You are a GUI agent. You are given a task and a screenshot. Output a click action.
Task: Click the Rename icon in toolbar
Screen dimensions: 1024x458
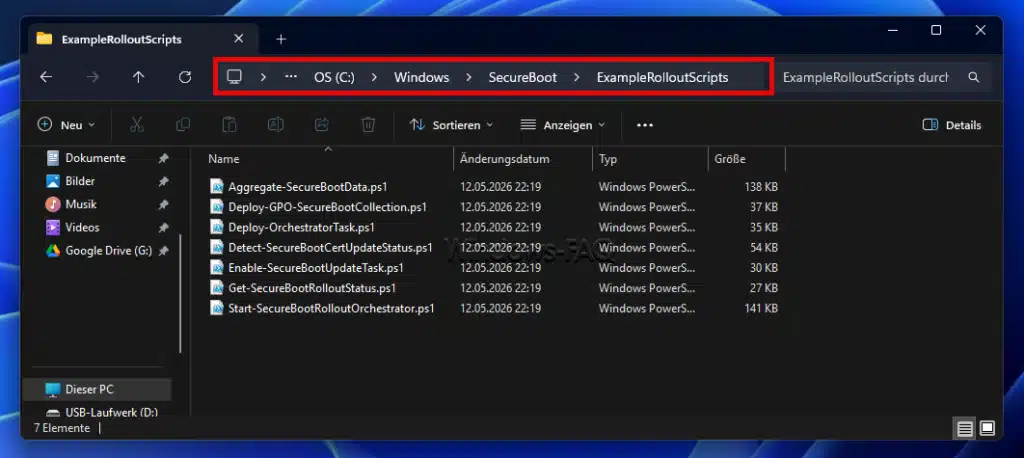tap(276, 125)
